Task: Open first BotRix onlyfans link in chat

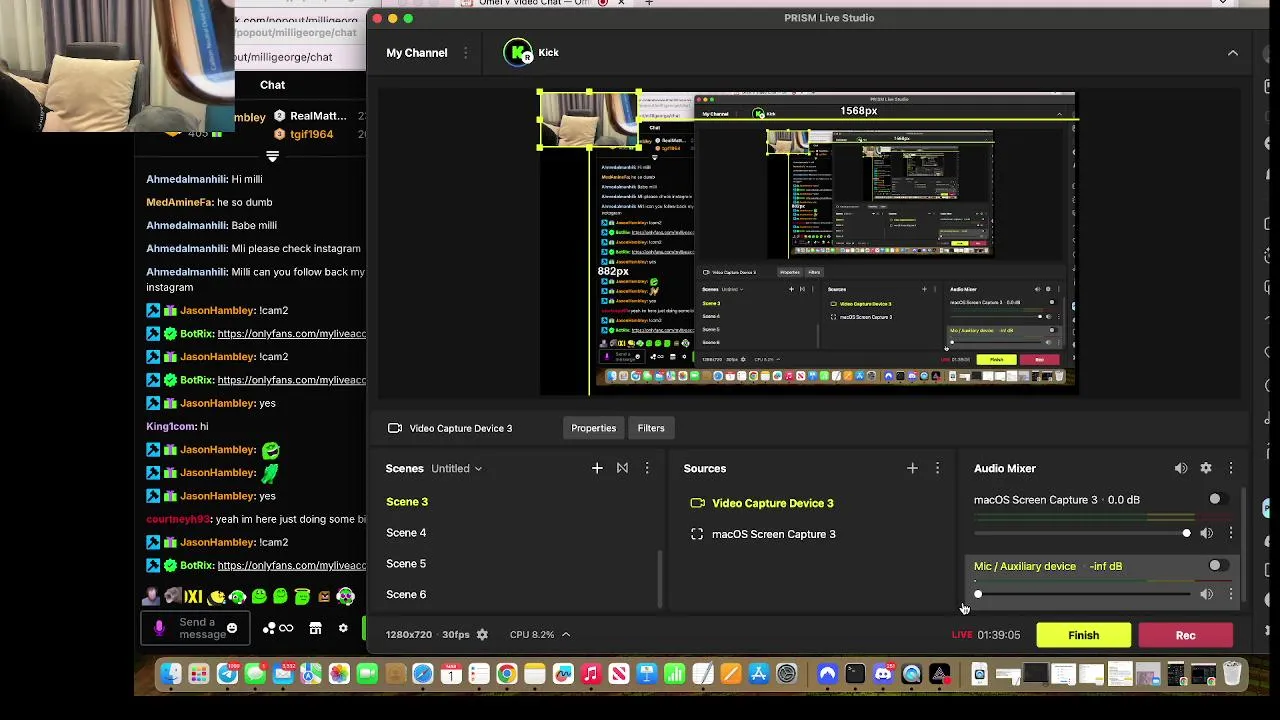Action: pos(292,334)
